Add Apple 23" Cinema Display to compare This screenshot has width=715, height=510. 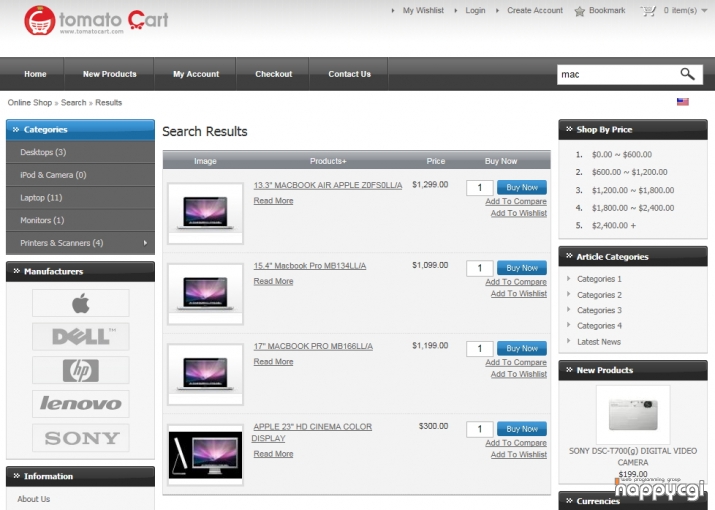[x=516, y=443]
